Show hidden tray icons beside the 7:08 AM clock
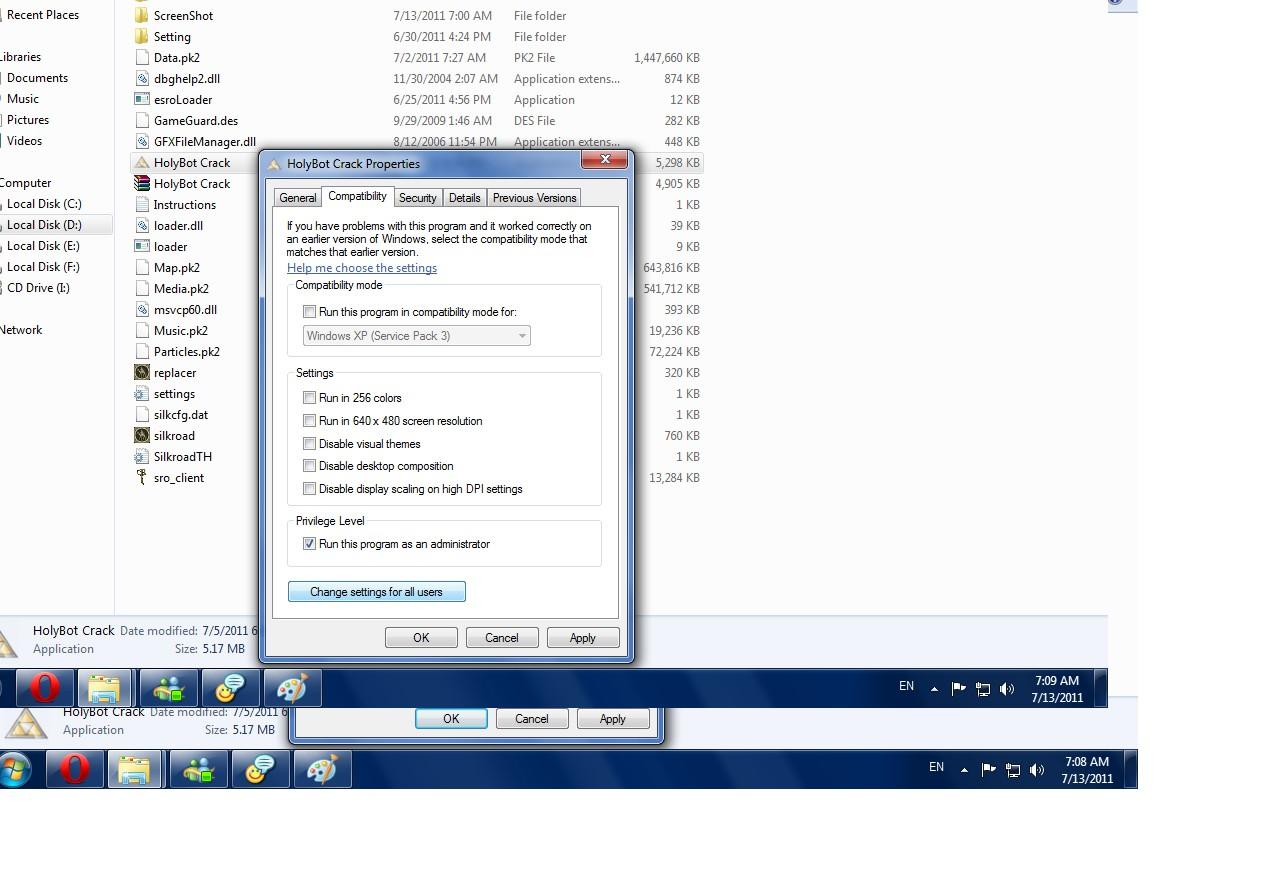Image resolution: width=1274 pixels, height=879 pixels. coord(964,769)
